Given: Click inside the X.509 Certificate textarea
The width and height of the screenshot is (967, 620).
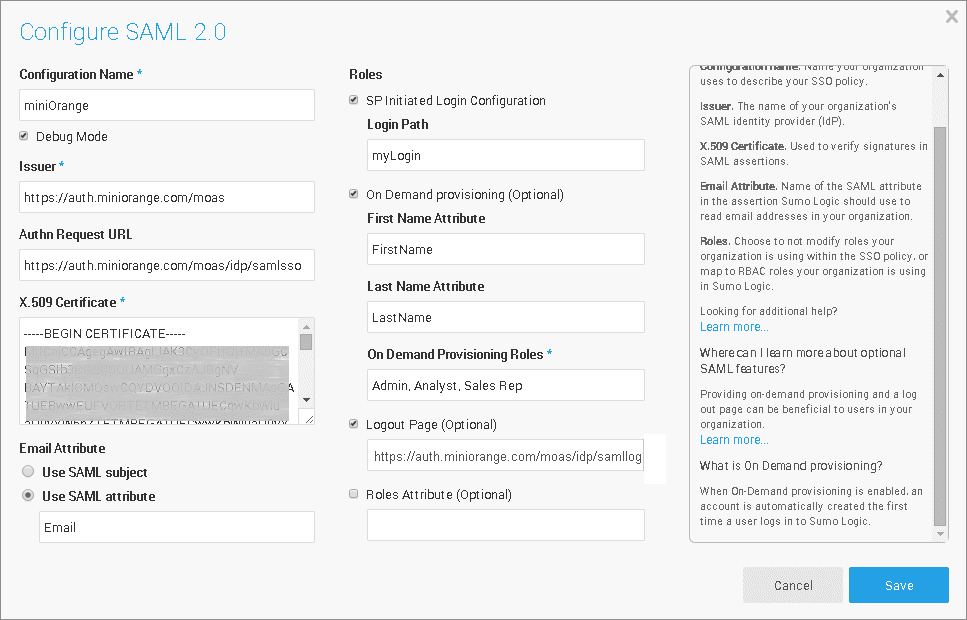Looking at the screenshot, I should 159,371.
